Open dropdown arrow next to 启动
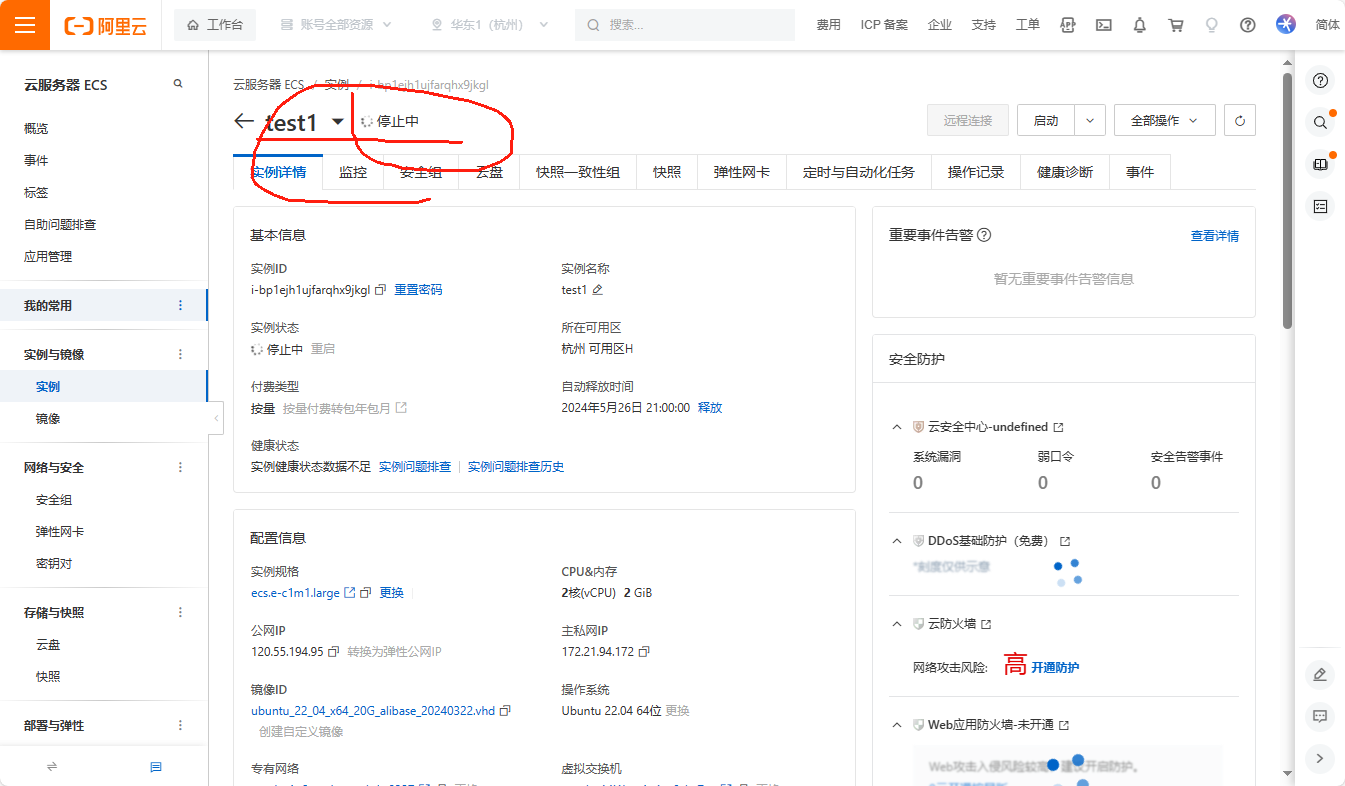 pyautogui.click(x=1090, y=121)
